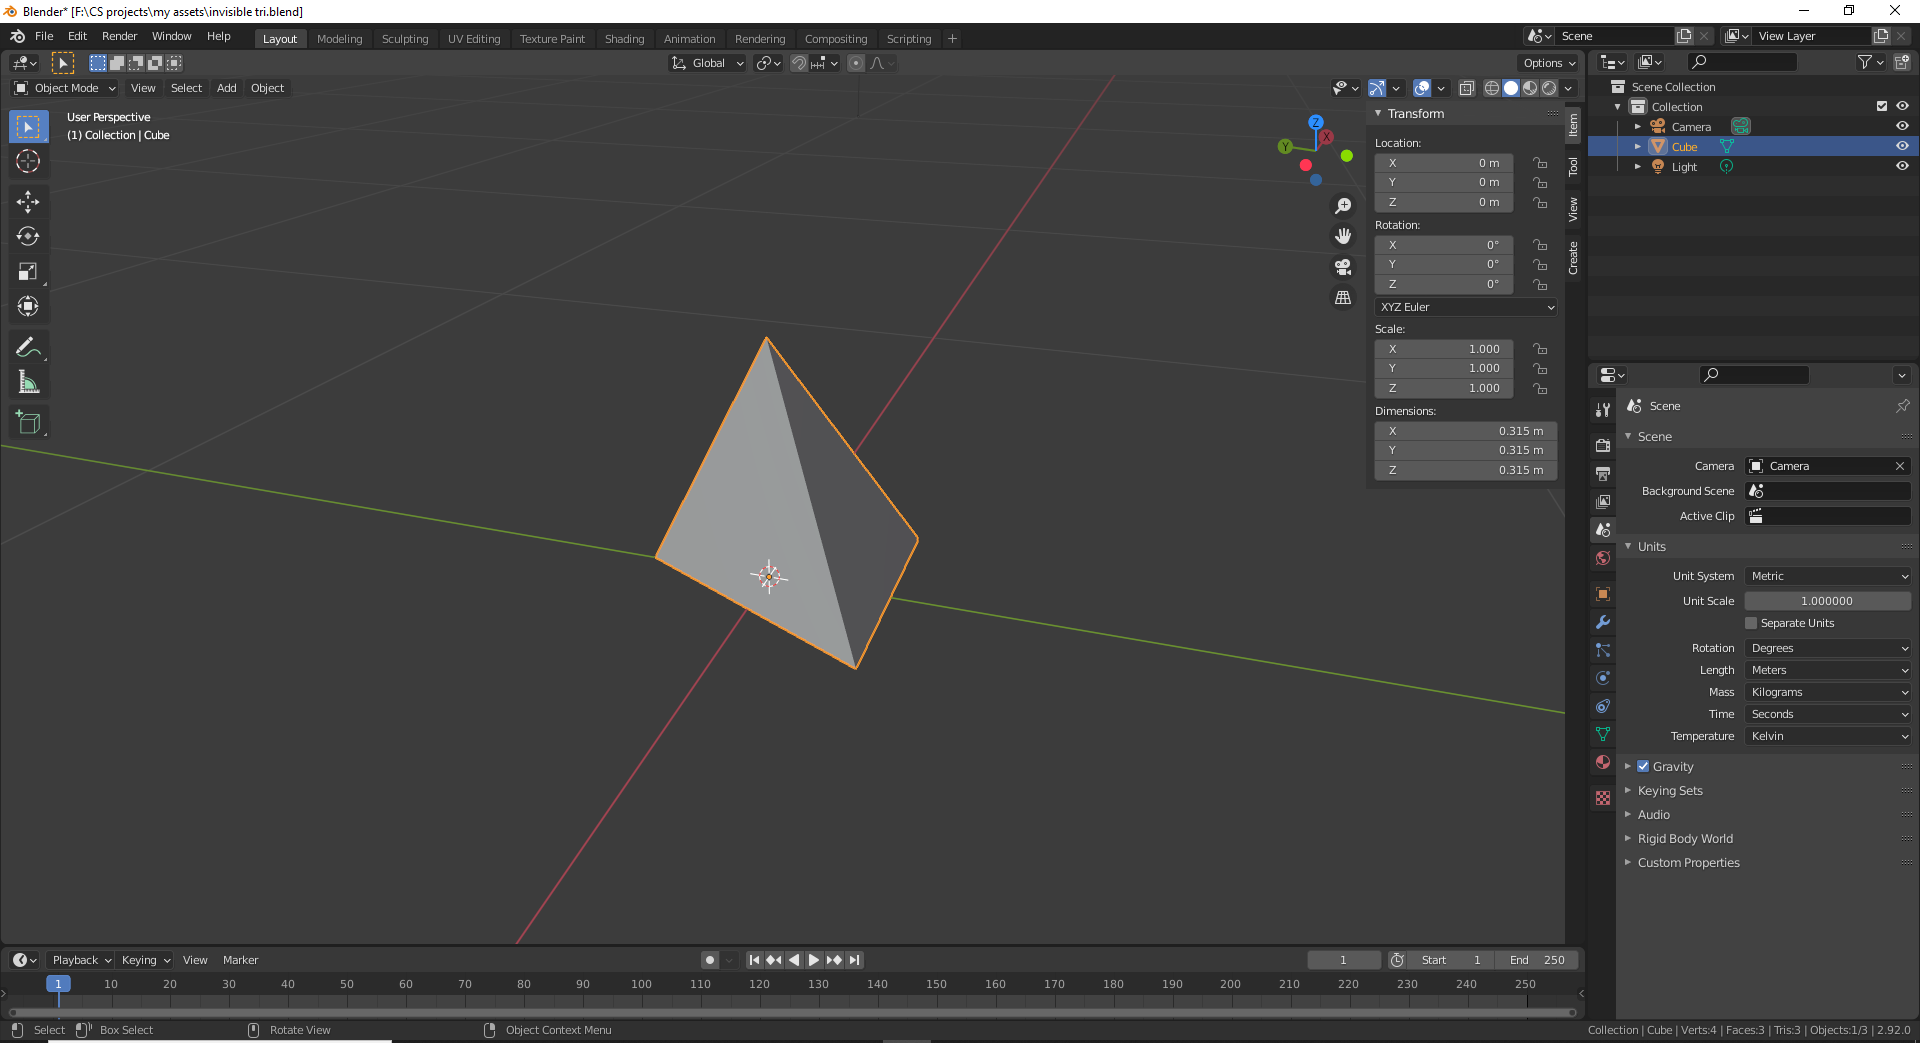
Task: Expand the Rigid Body World panel
Action: [x=1685, y=838]
